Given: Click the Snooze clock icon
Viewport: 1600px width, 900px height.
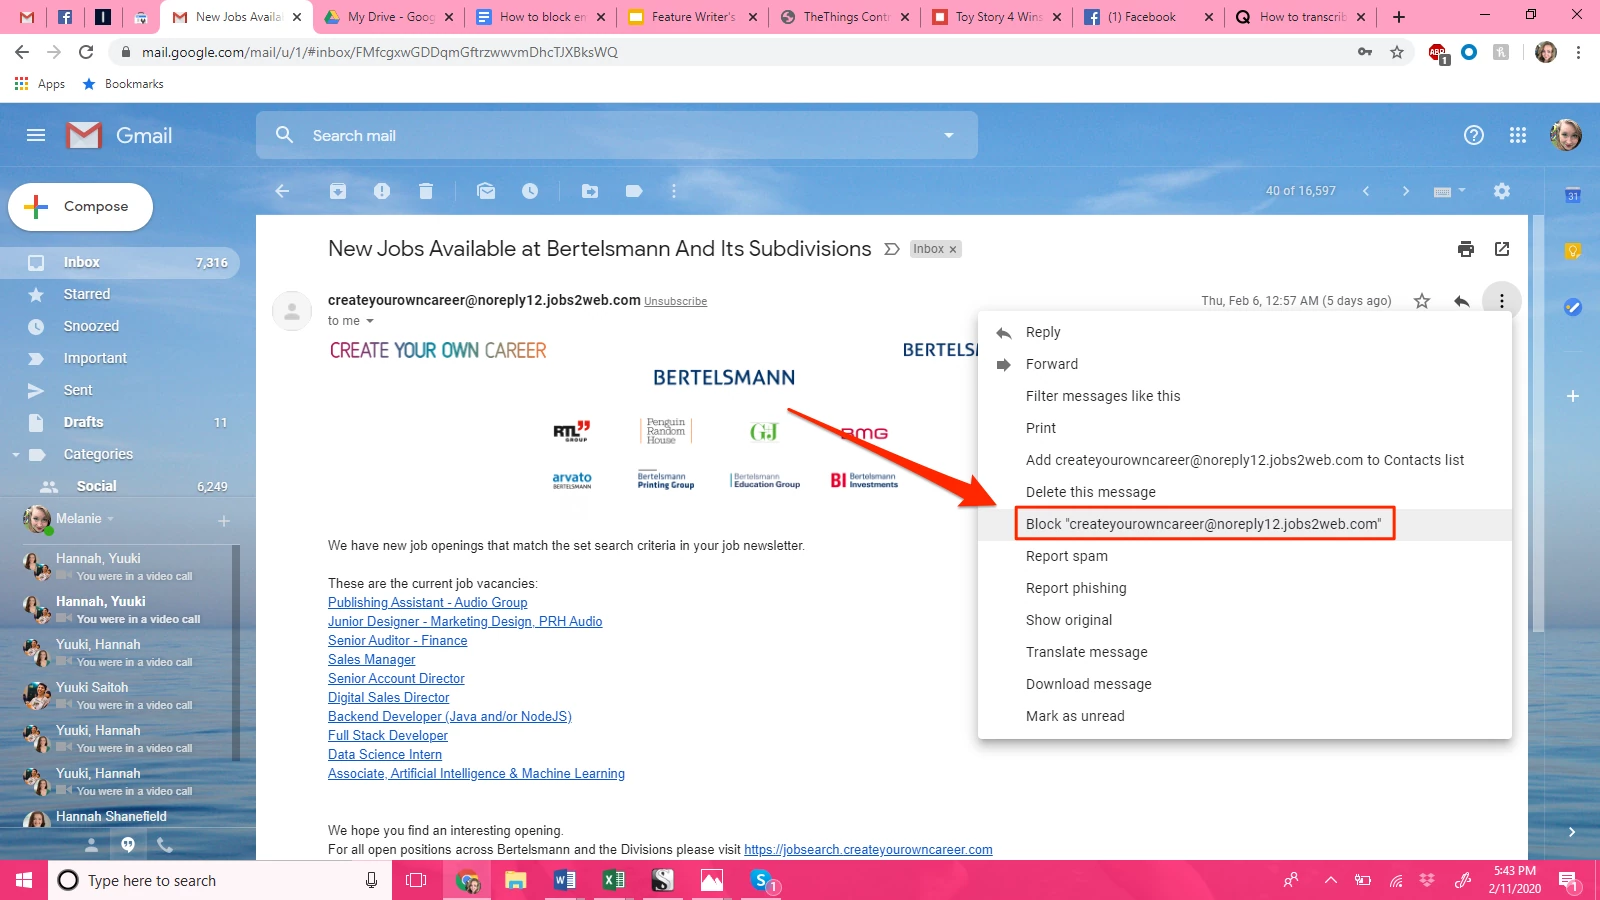Looking at the screenshot, I should tap(530, 191).
